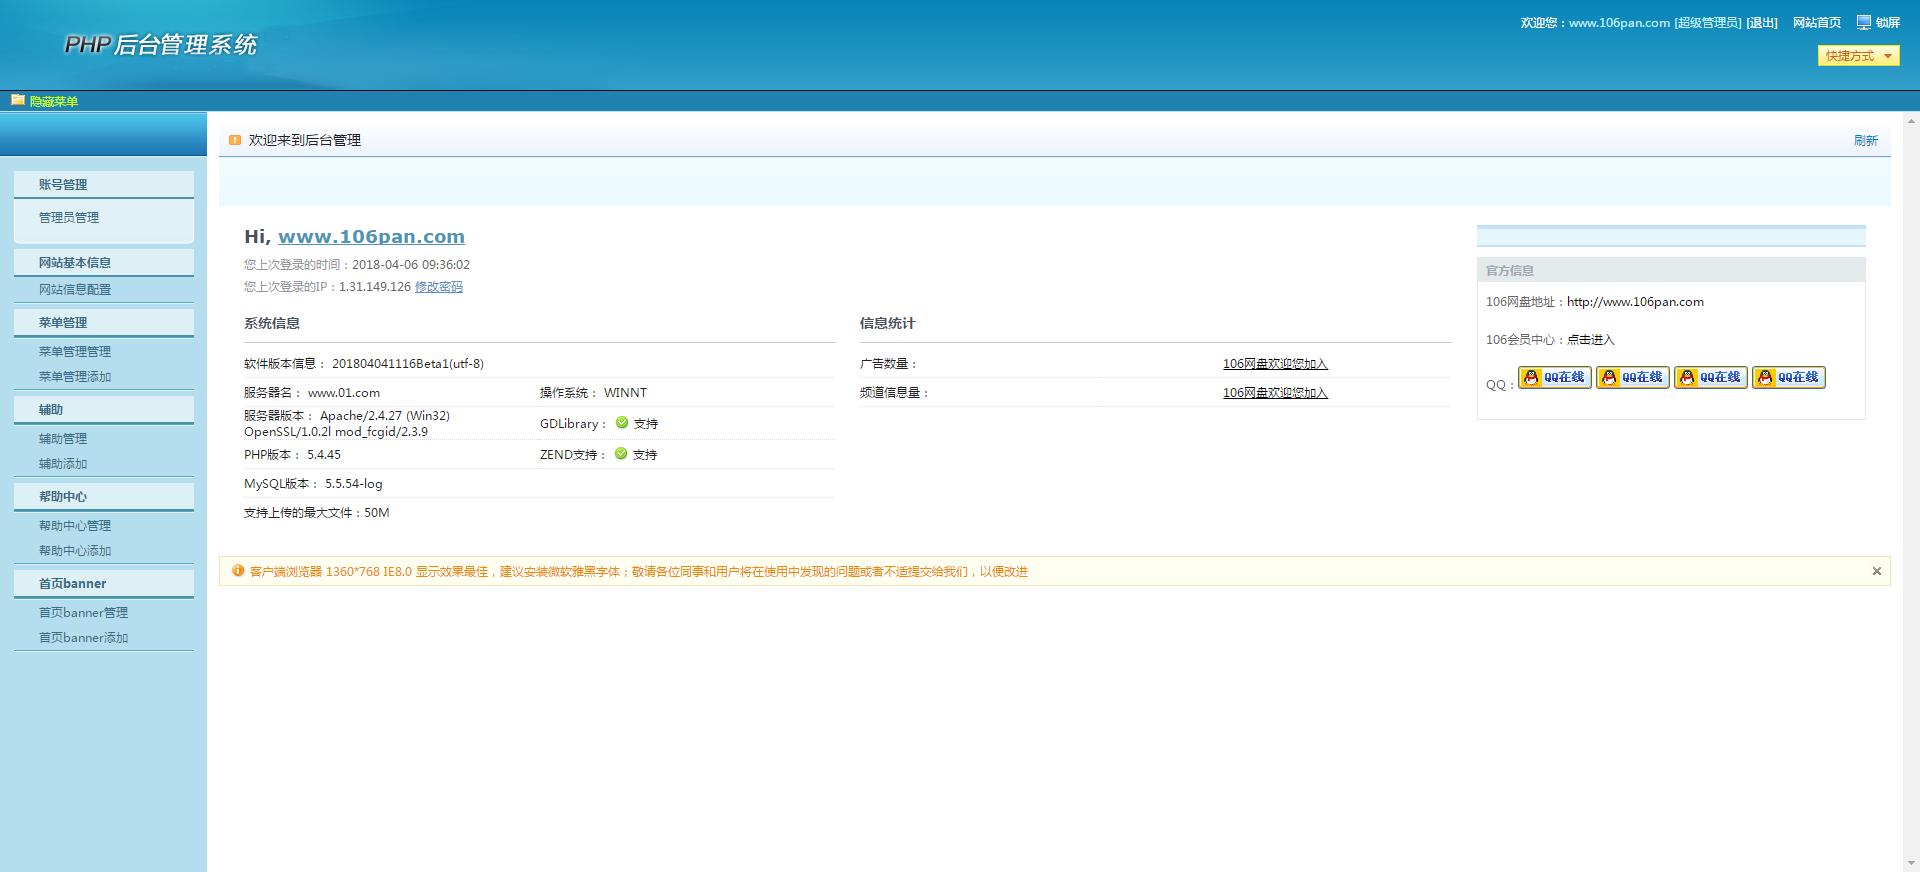
Task: Click the fourth QQ在线 button
Action: 1788,377
